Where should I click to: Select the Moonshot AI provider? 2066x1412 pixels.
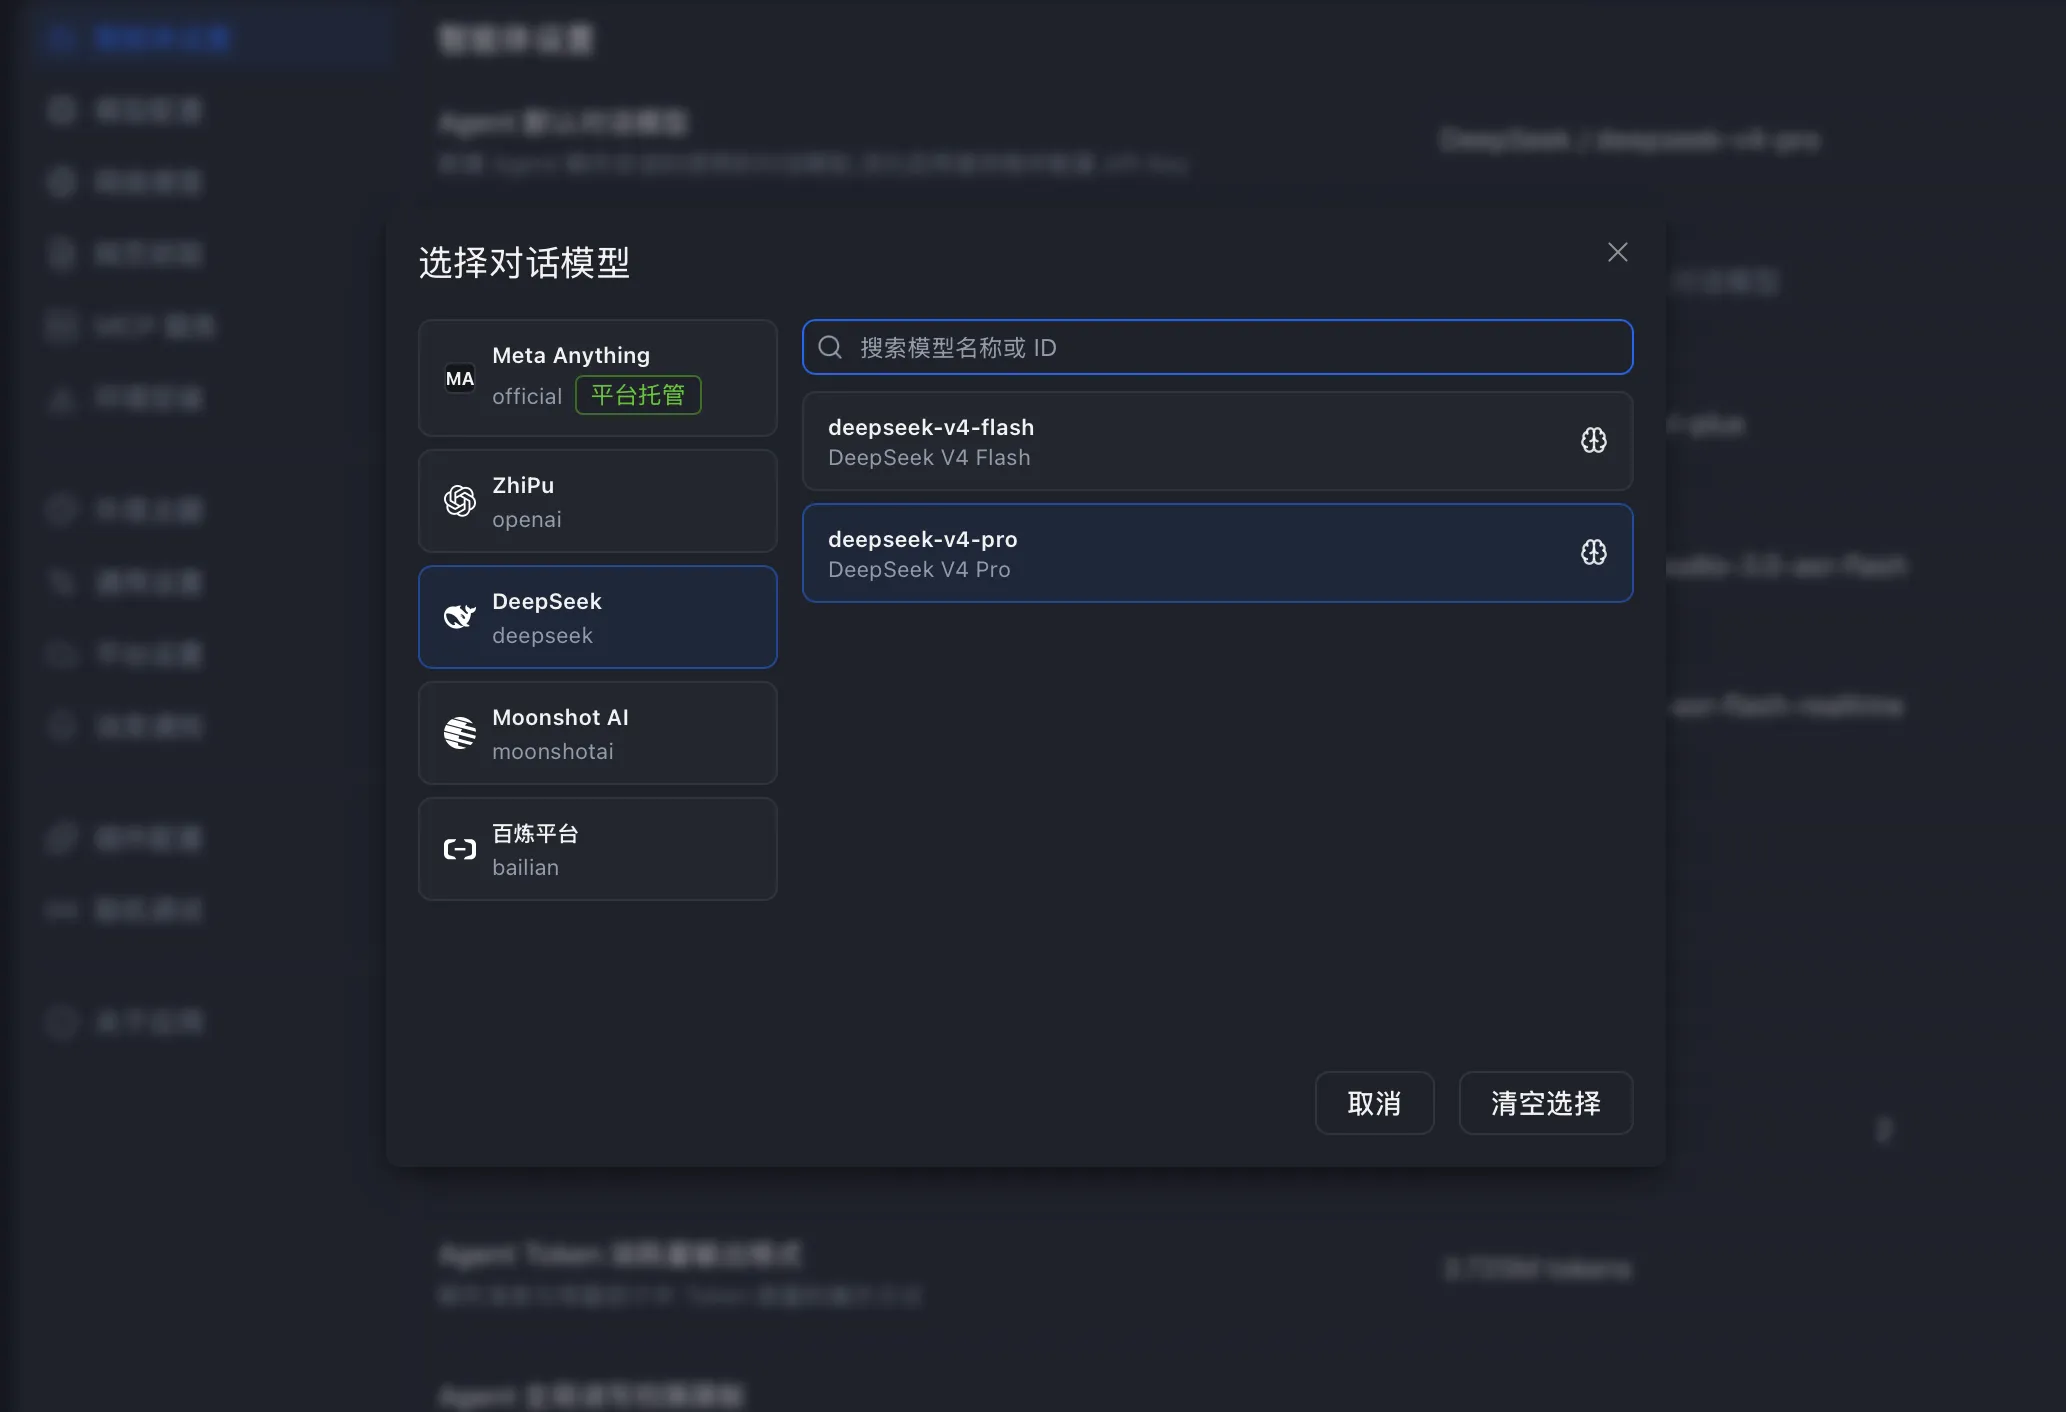pos(597,733)
